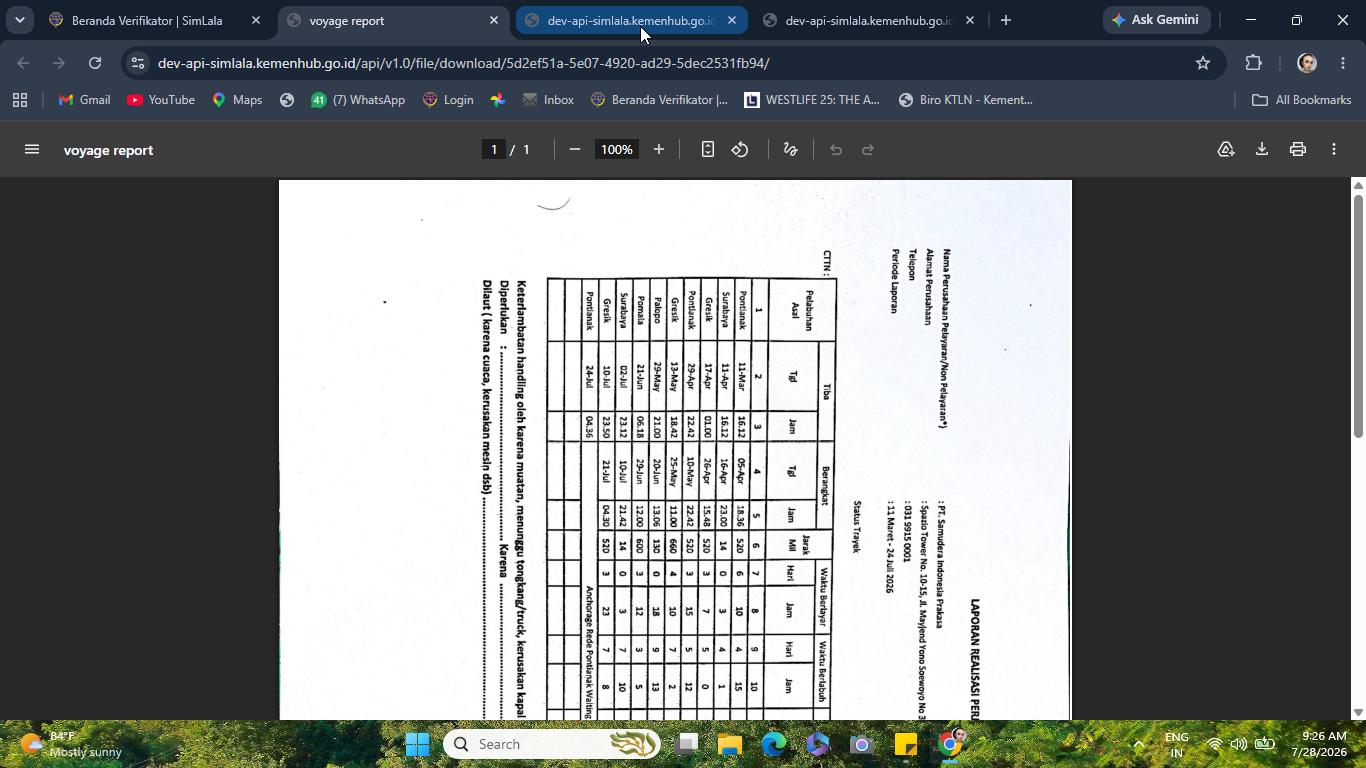Click the Windows taskbar Search box
The width and height of the screenshot is (1366, 768).
pyautogui.click(x=552, y=744)
